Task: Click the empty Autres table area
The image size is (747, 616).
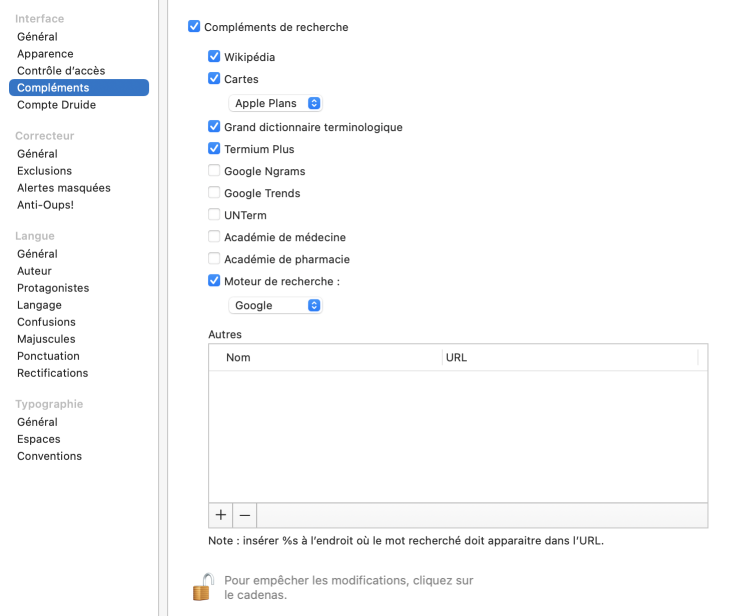Action: coord(457,436)
